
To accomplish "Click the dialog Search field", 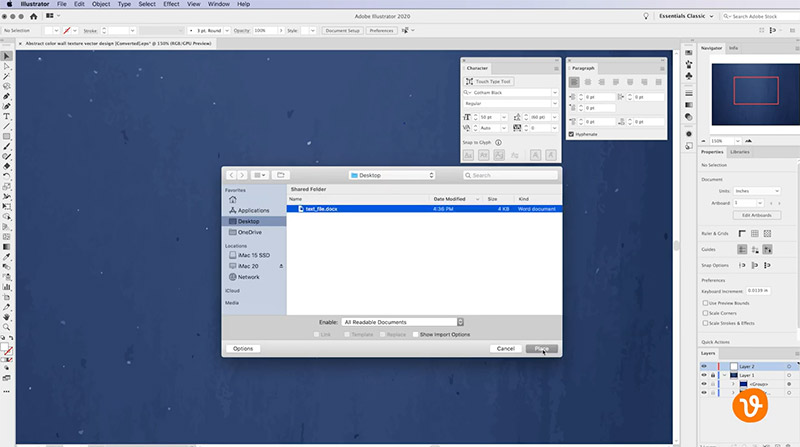I will 510,175.
